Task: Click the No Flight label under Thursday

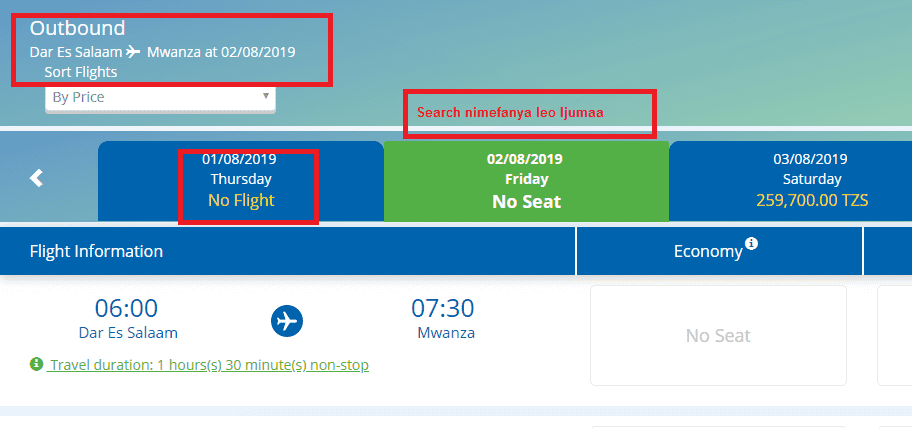Action: point(241,201)
